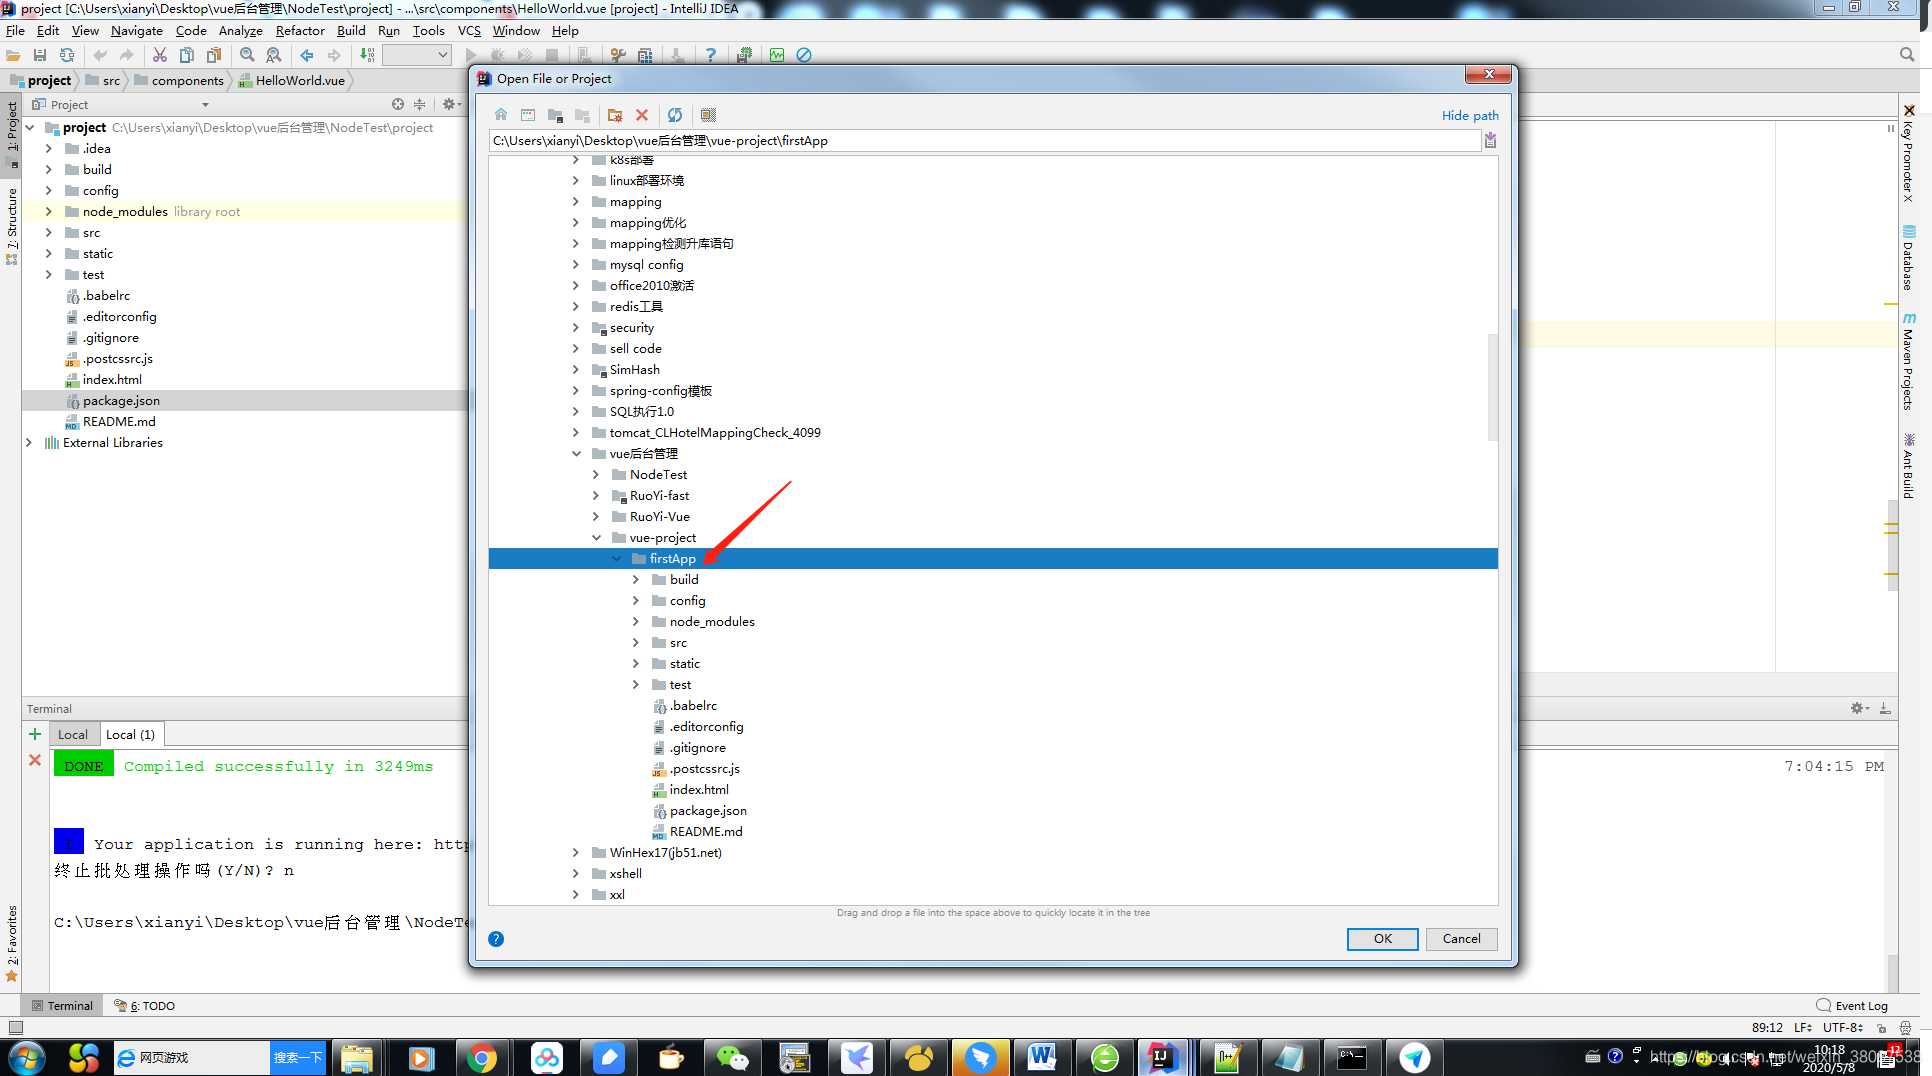Close terminal session with red X
Image resolution: width=1932 pixels, height=1076 pixels.
click(35, 761)
